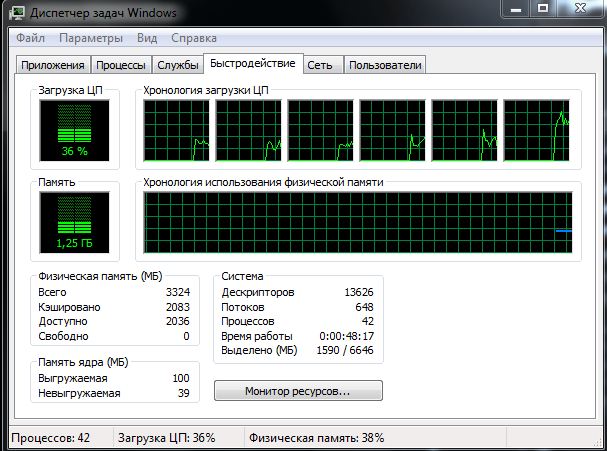Click the Время работы value 0:00:48:17
Screen dimensions: 607x451
346,336
